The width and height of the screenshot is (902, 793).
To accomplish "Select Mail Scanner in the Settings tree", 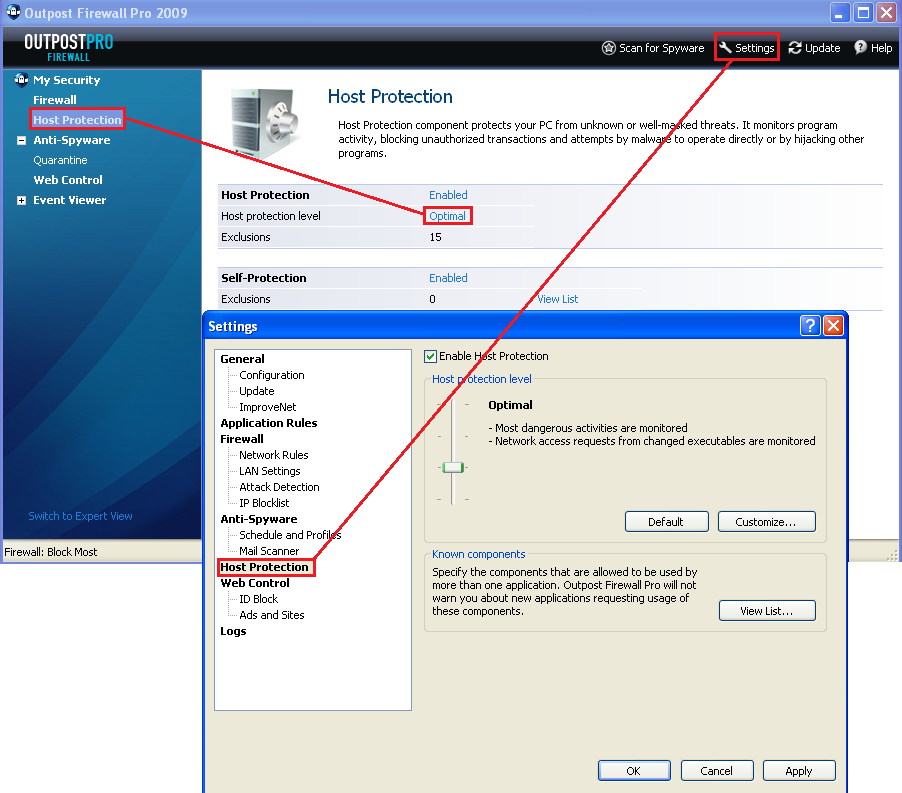I will (x=269, y=551).
